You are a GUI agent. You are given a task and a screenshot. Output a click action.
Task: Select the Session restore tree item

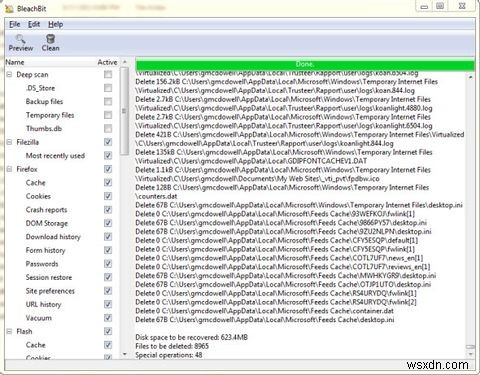[x=49, y=277]
